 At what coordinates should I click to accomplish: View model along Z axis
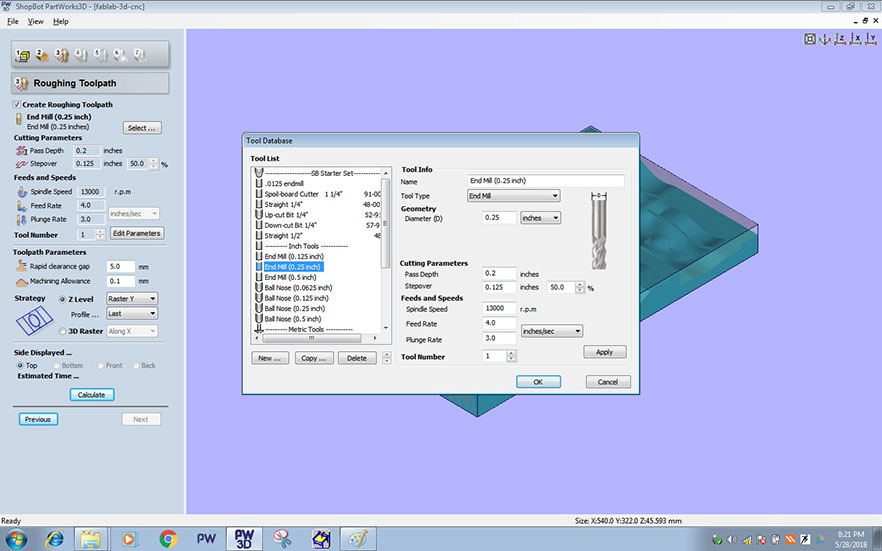(840, 39)
